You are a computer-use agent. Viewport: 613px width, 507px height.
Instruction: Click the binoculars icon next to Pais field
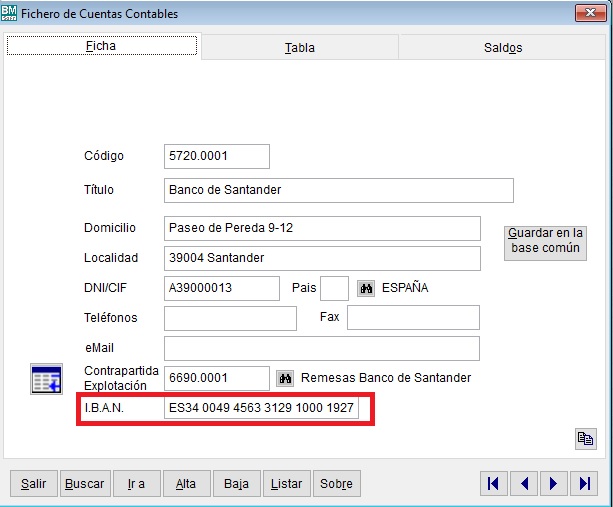point(366,288)
